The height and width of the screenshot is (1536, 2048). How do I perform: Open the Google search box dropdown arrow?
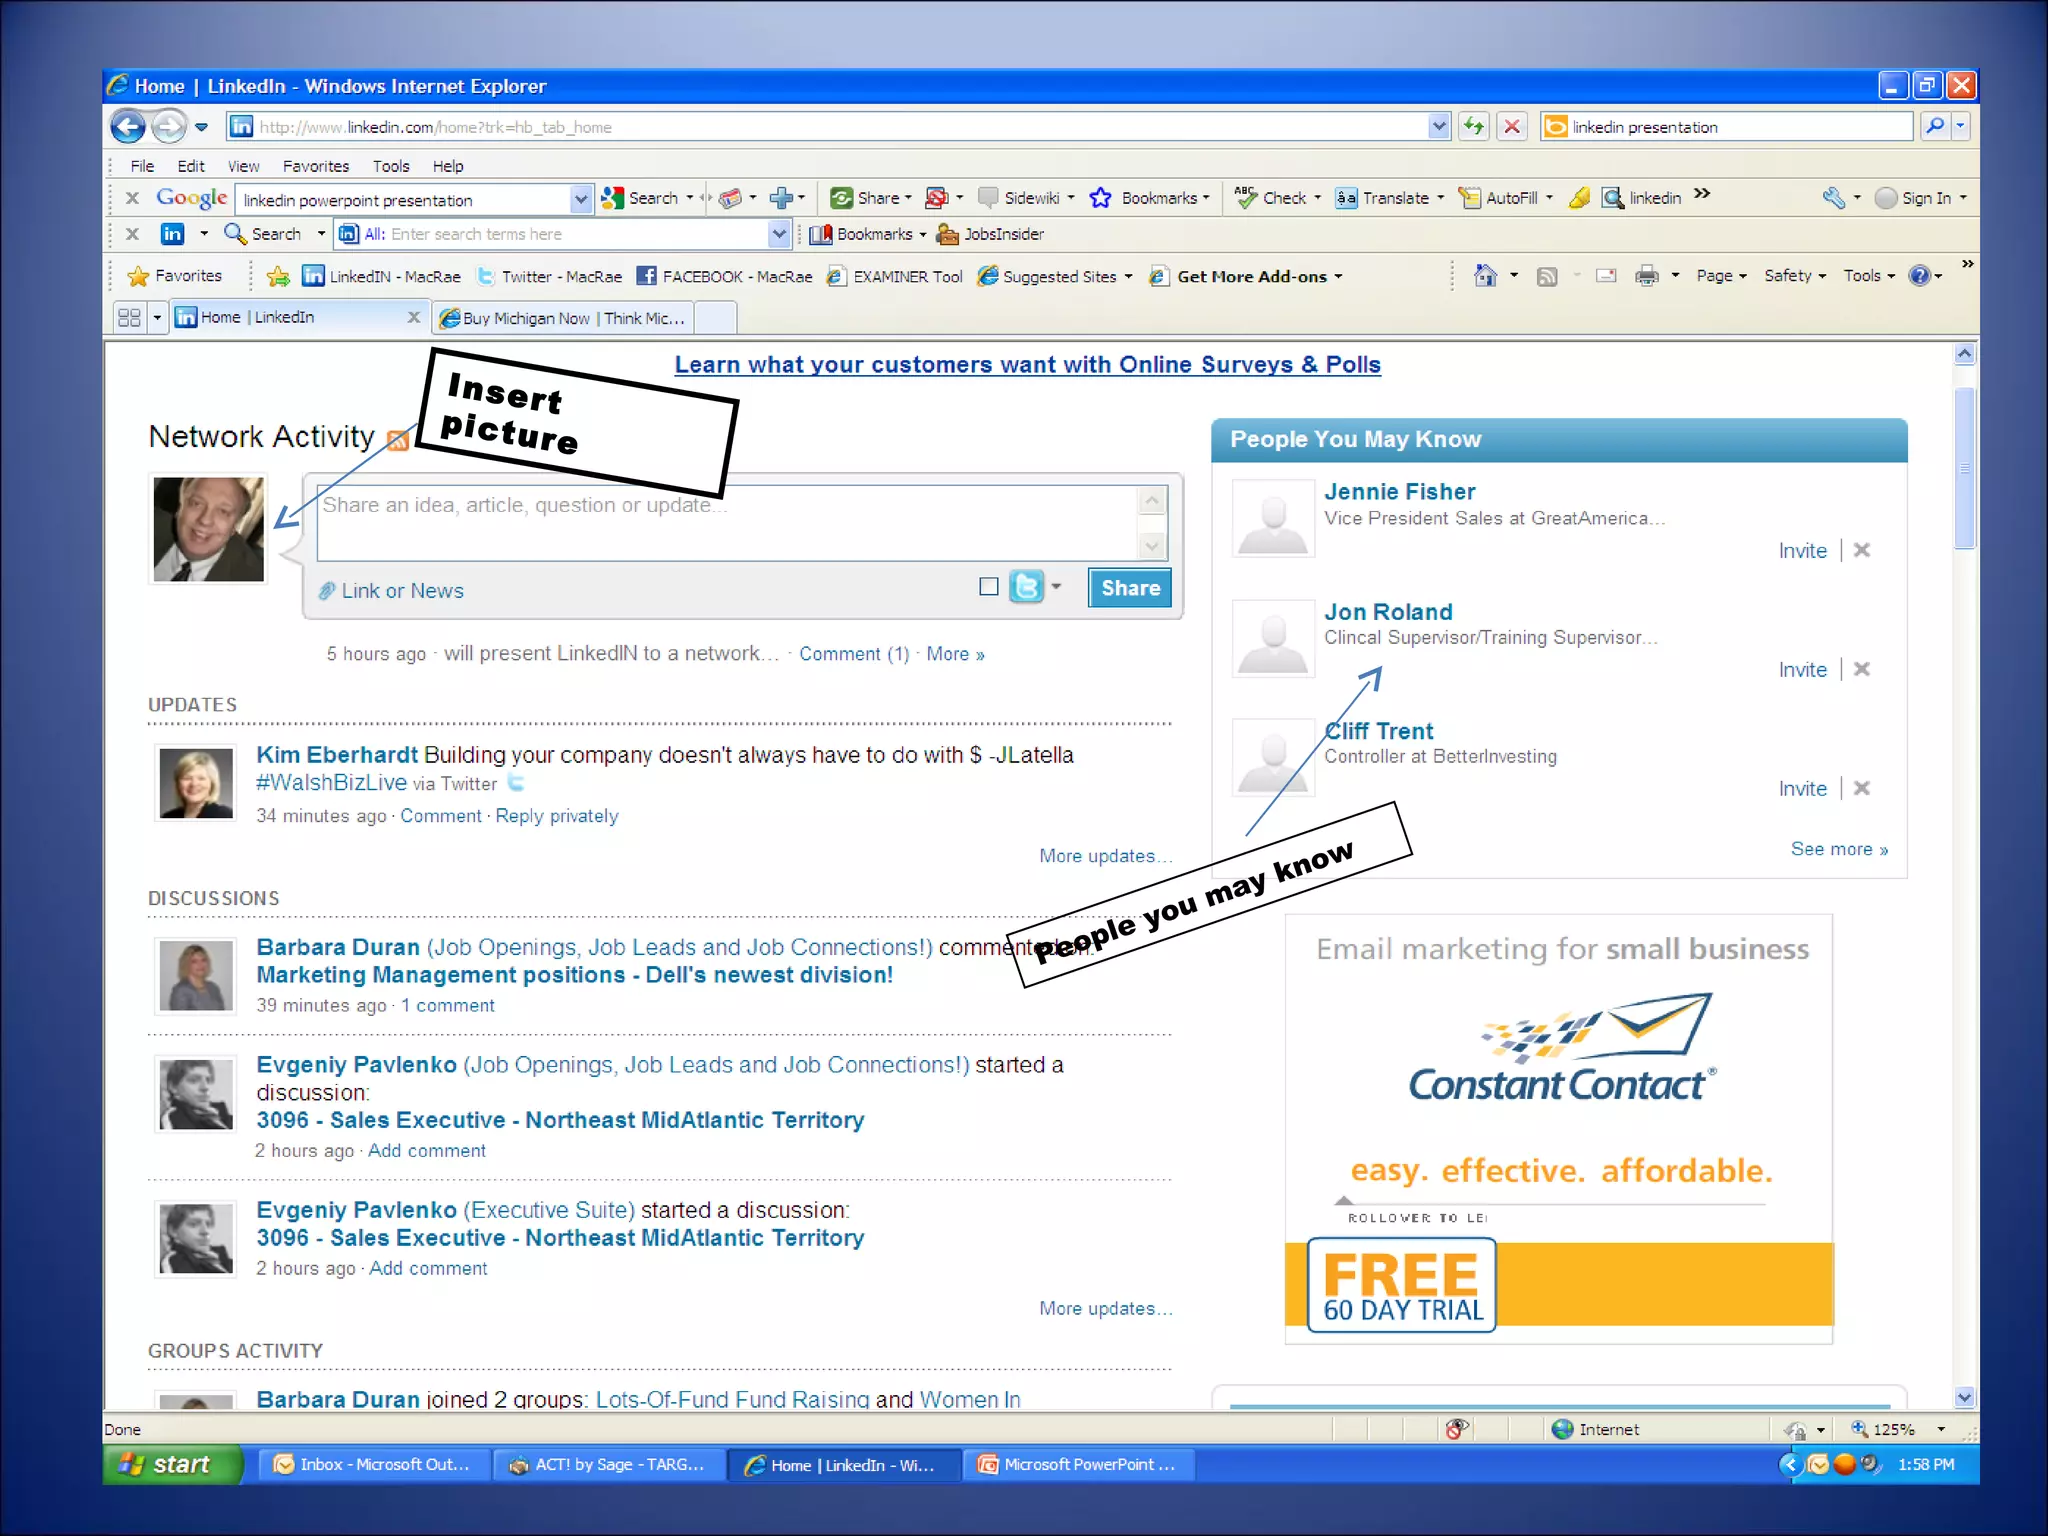580,199
